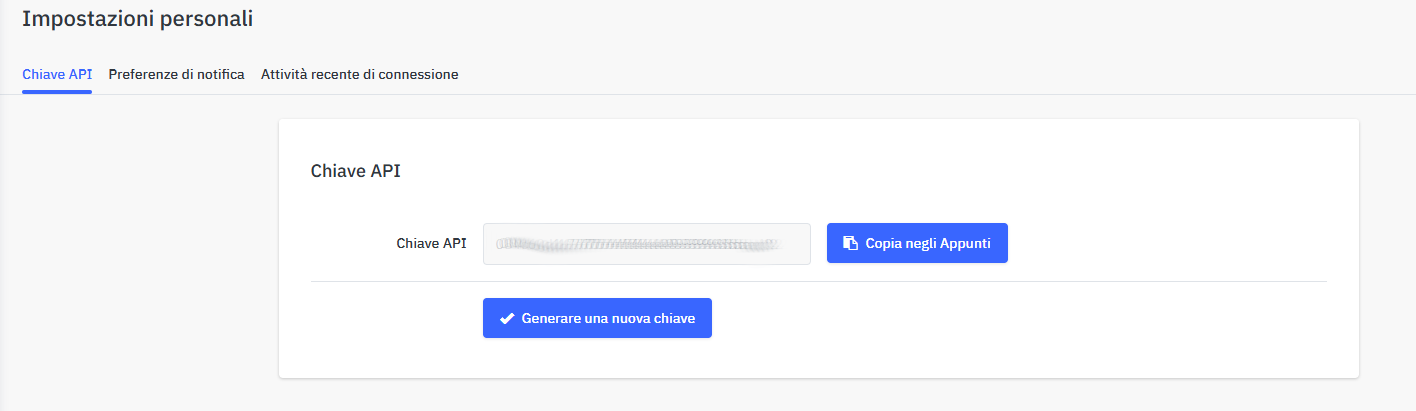Click the checkmark icon in Generare button

pyautogui.click(x=507, y=319)
